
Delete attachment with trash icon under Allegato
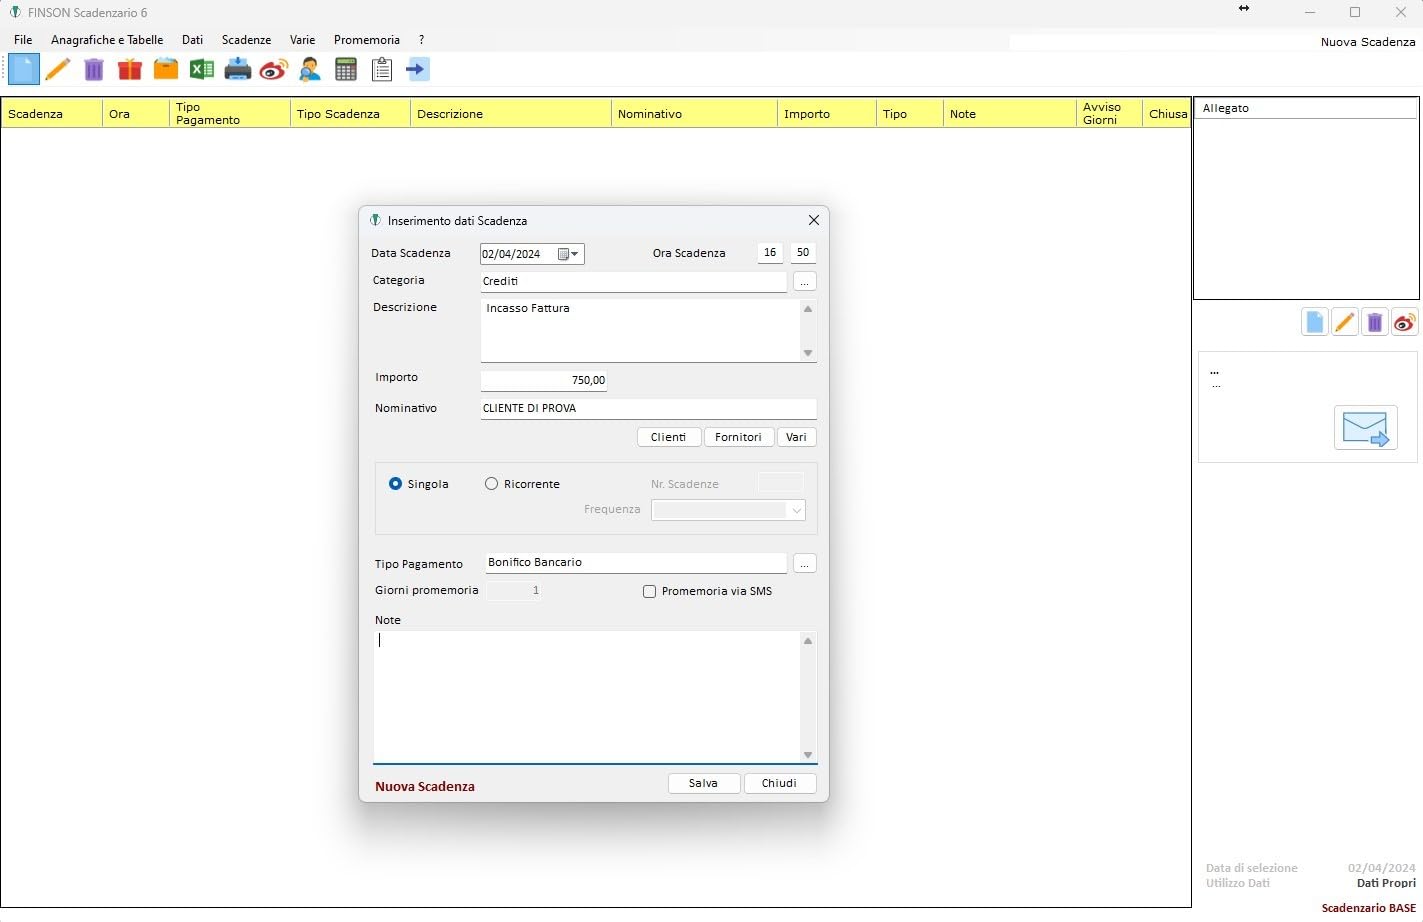[1375, 322]
